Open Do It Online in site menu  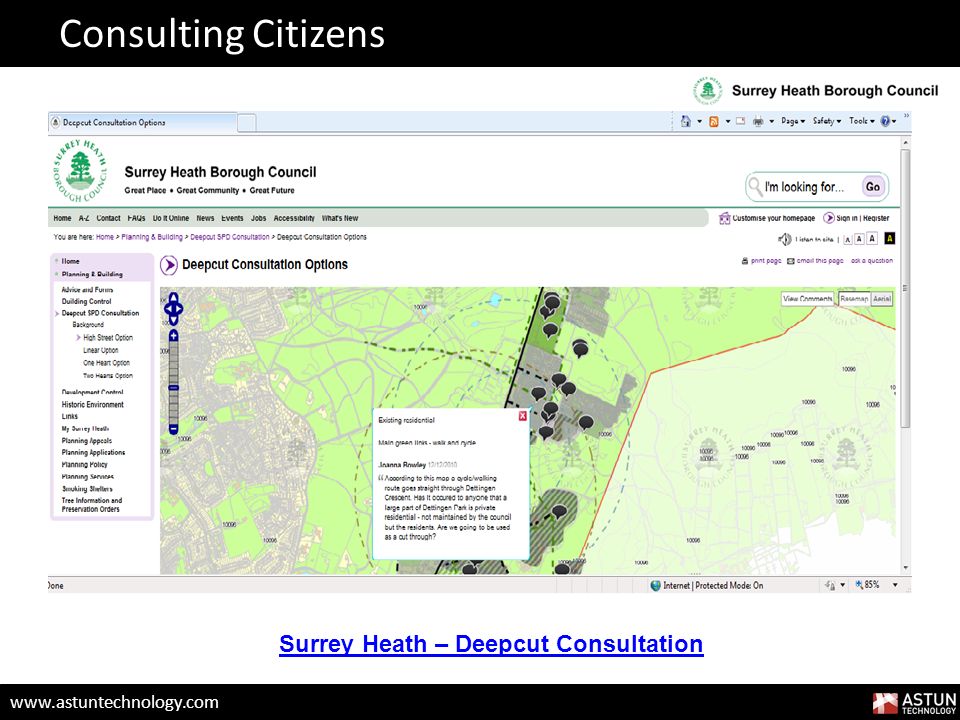(x=171, y=218)
